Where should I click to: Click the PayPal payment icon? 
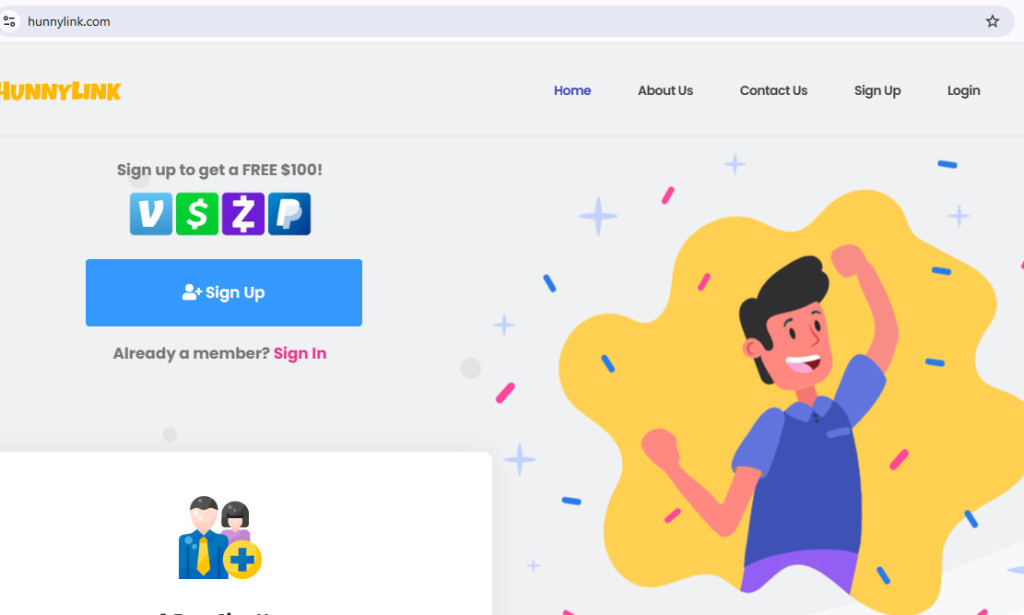tap(289, 213)
